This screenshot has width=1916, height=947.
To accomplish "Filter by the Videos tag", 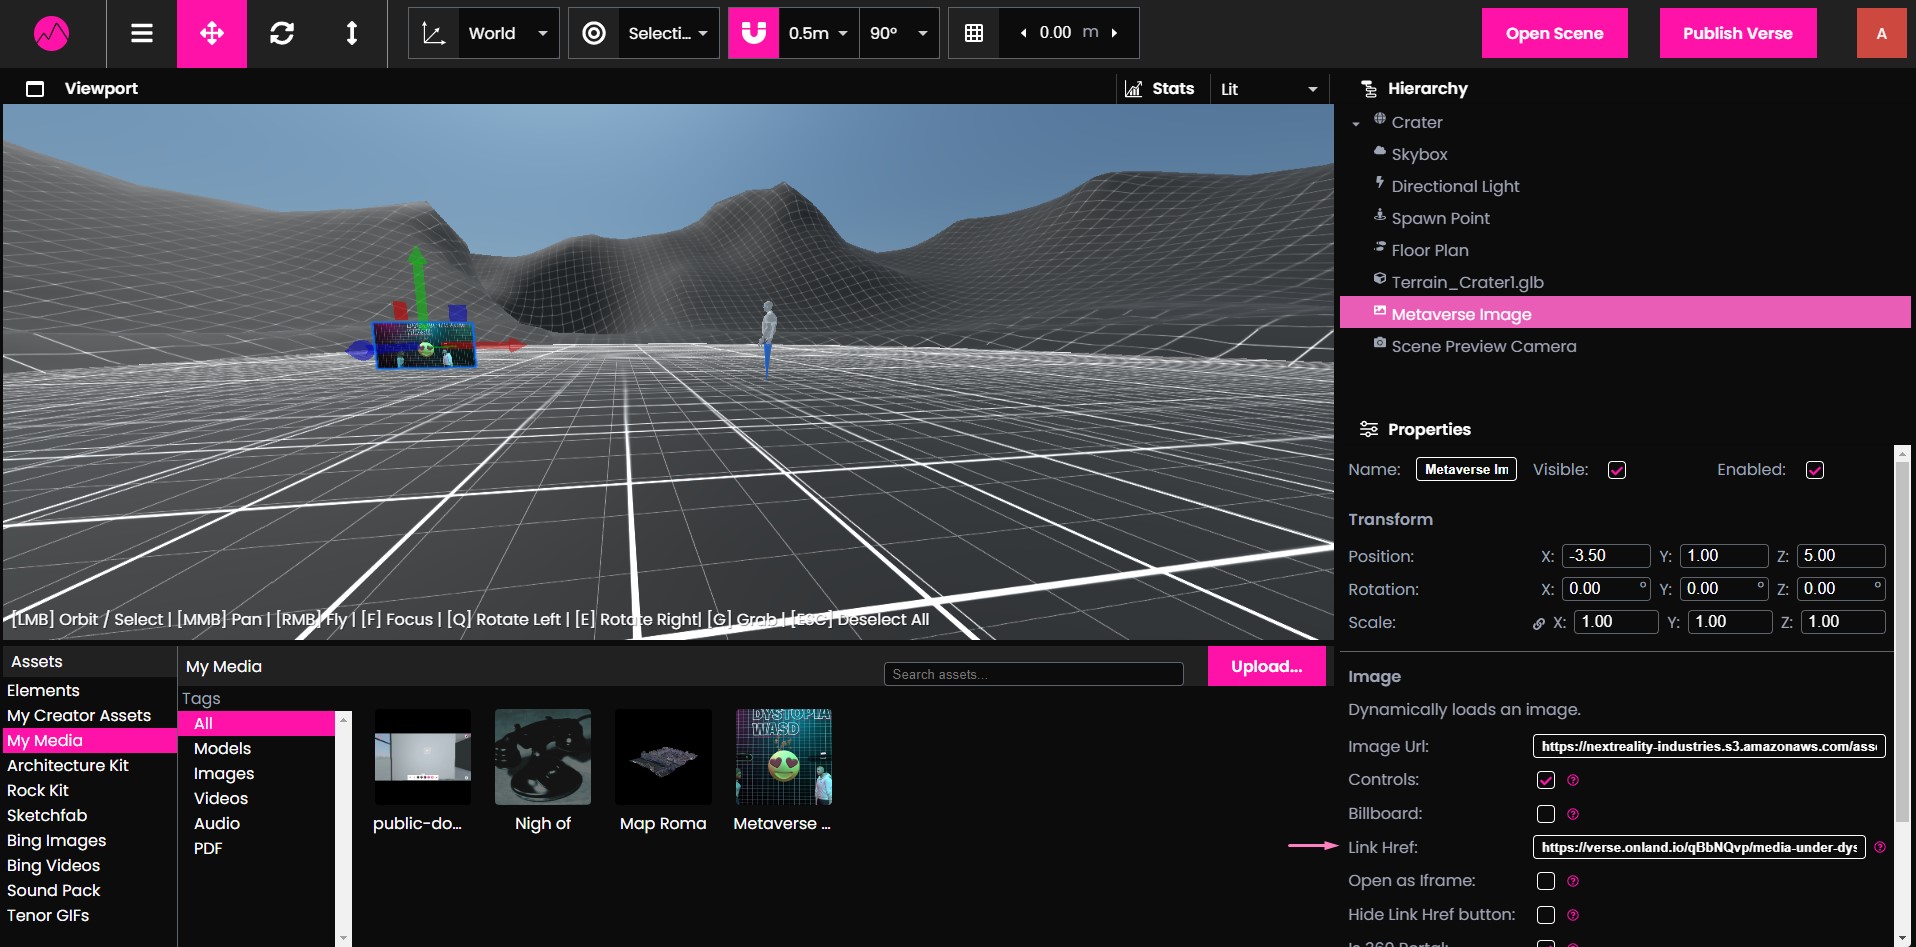I will pos(221,798).
